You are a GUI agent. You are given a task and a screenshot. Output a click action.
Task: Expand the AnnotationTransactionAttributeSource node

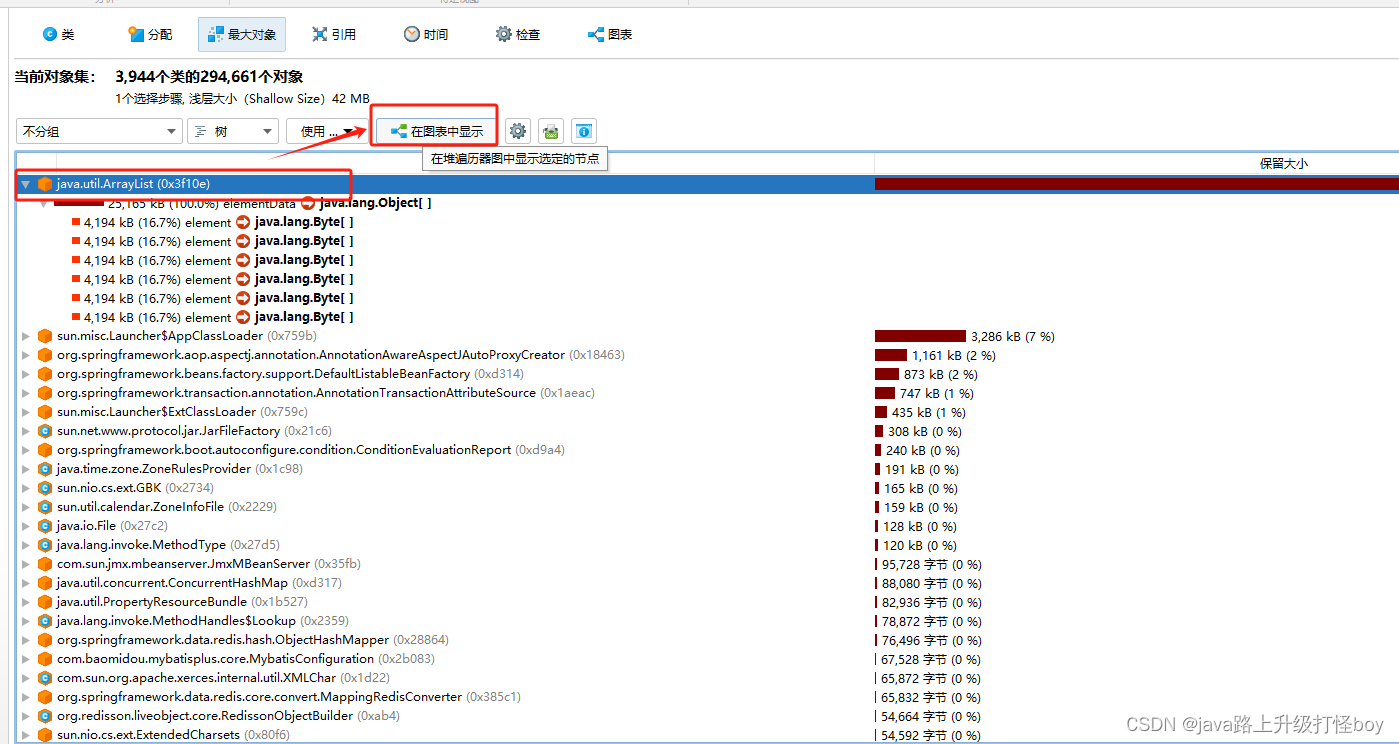(26, 393)
